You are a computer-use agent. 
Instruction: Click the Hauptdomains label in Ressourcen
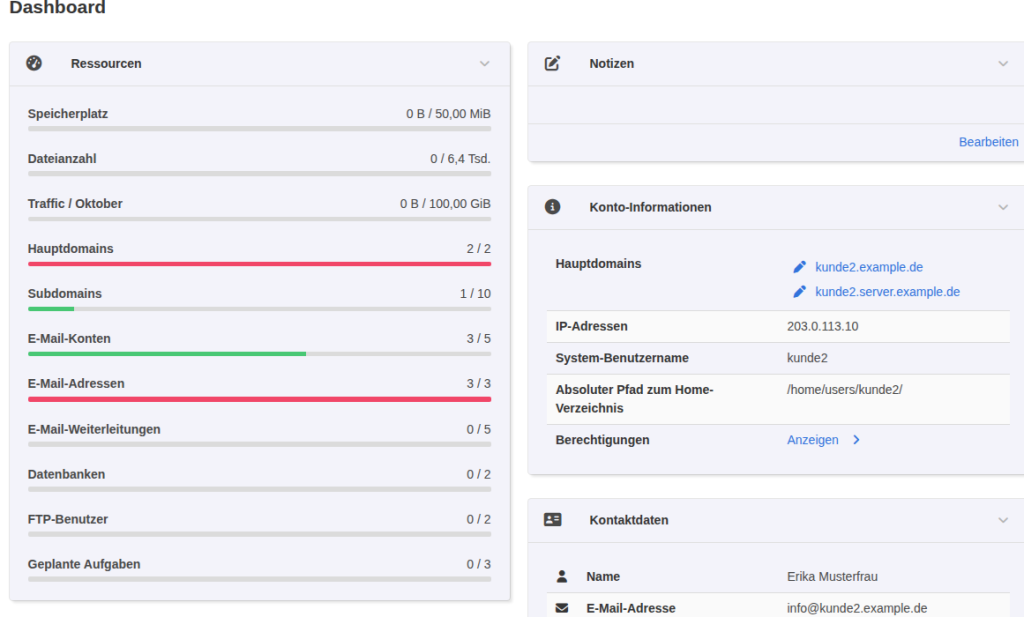70,249
